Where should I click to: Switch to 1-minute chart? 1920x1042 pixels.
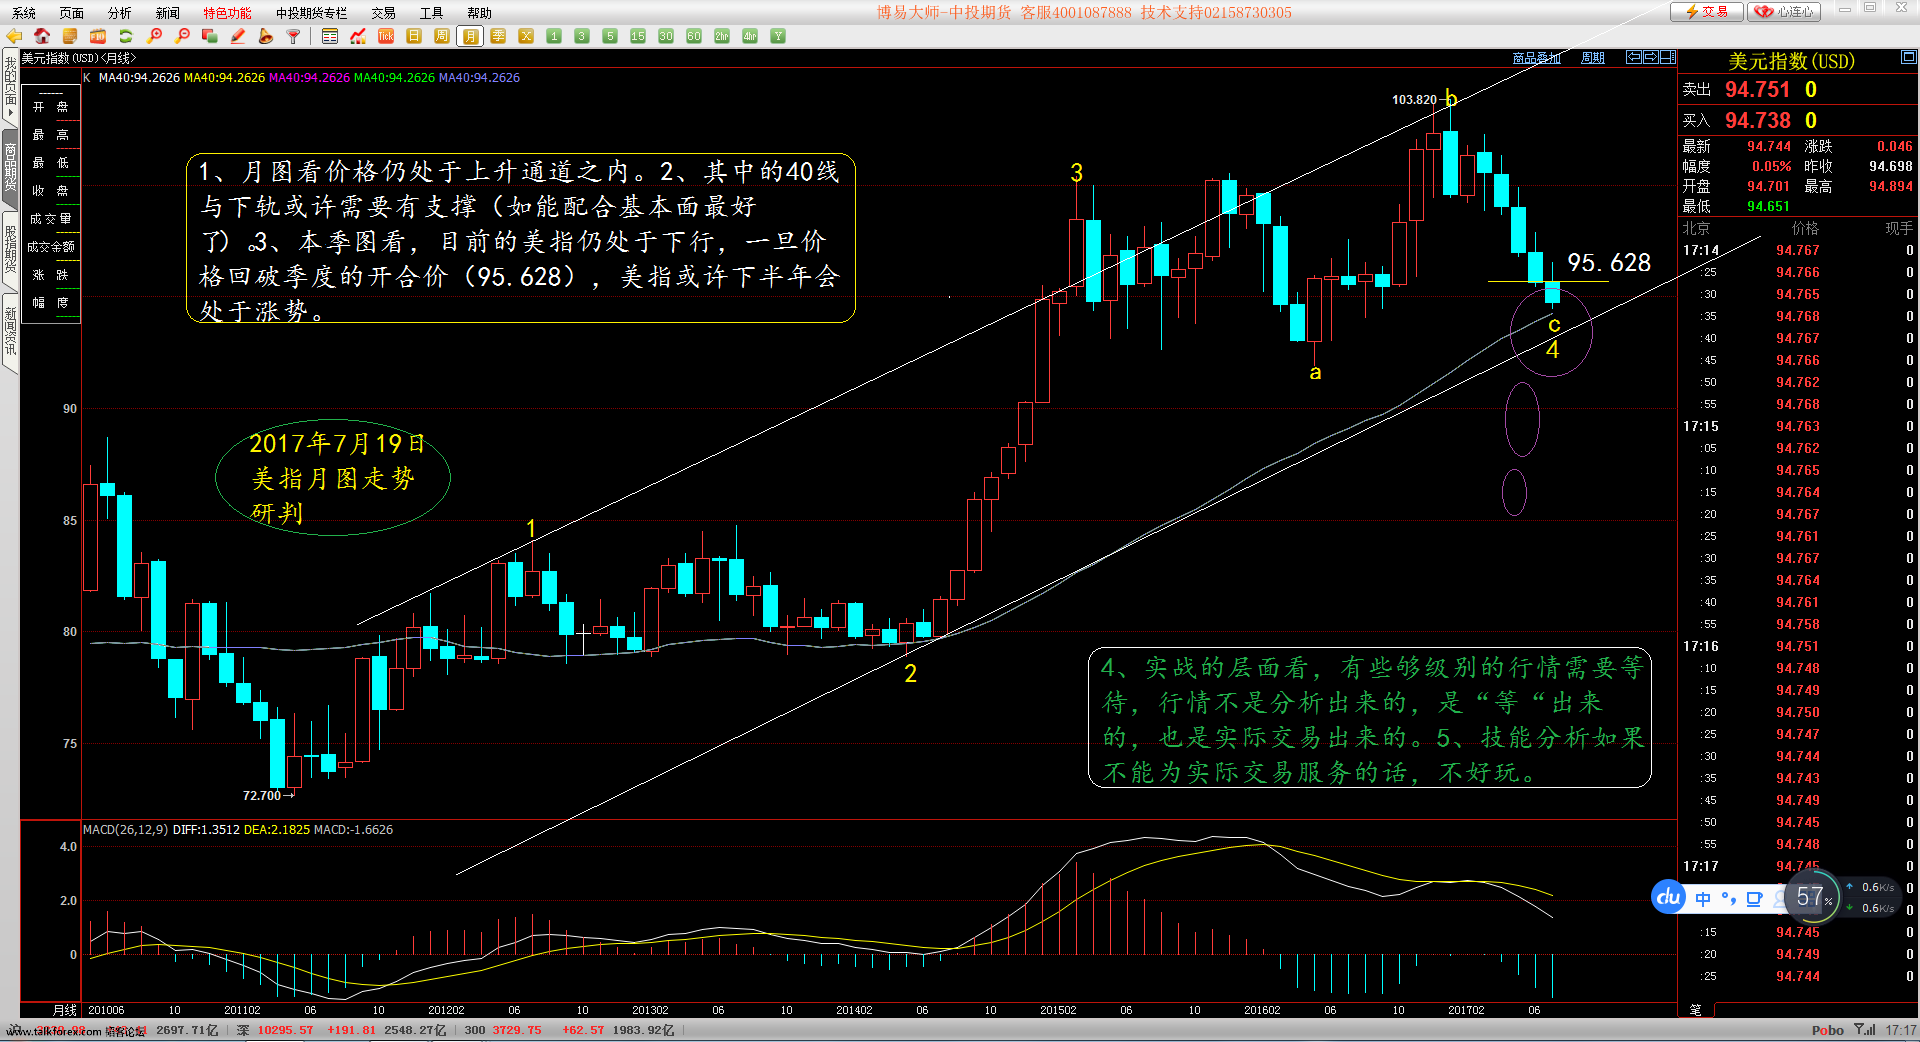click(x=554, y=36)
